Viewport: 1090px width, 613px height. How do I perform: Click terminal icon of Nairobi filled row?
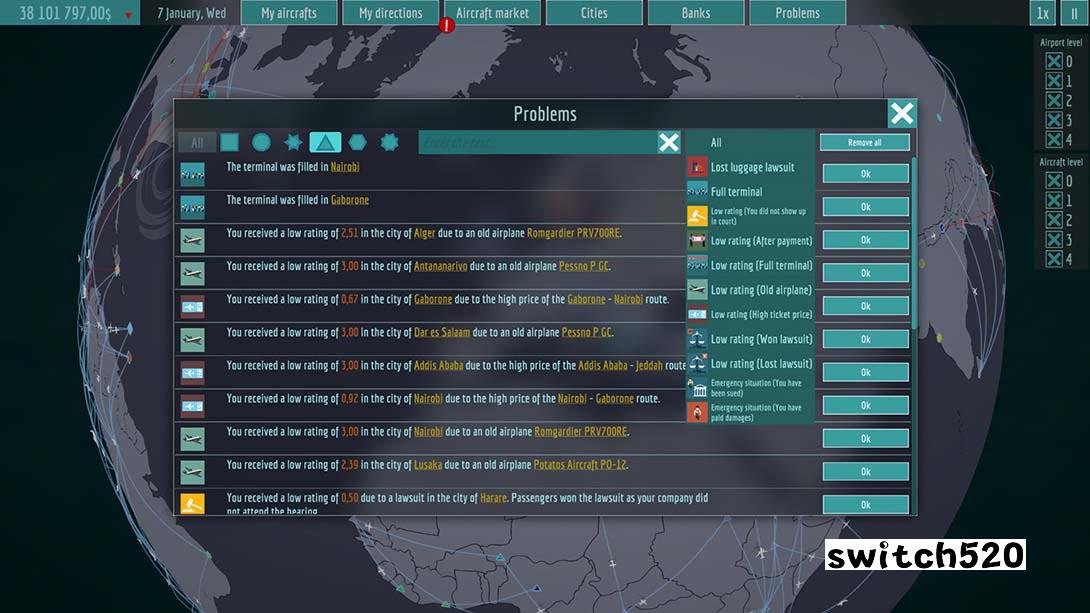coord(193,174)
